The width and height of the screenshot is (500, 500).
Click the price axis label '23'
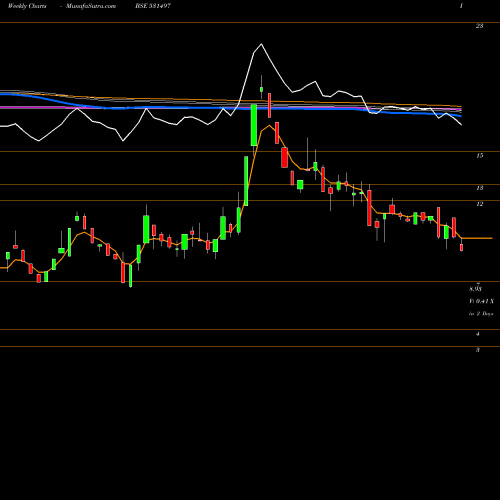point(479,26)
